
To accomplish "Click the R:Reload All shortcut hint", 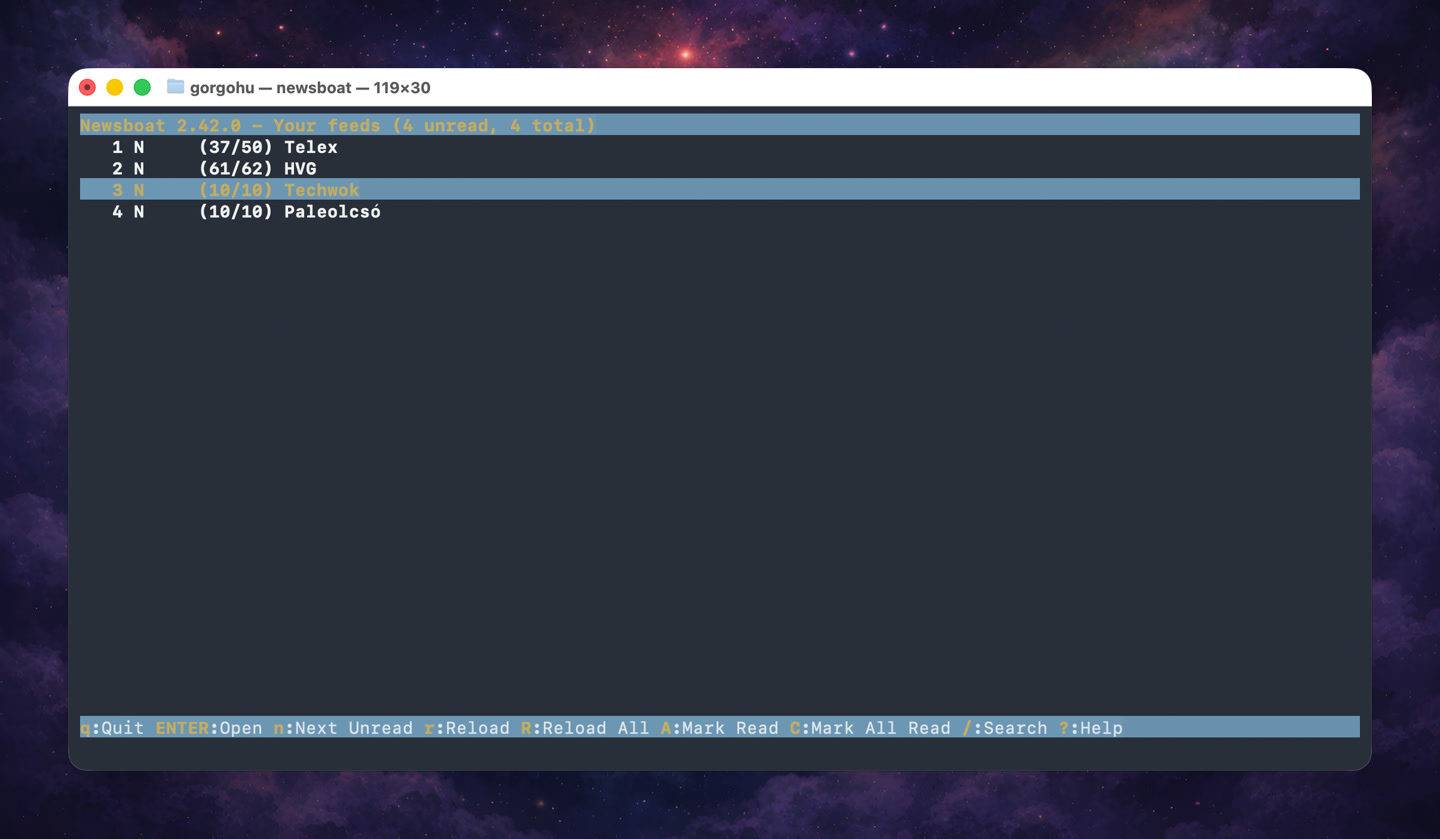I will [x=585, y=728].
